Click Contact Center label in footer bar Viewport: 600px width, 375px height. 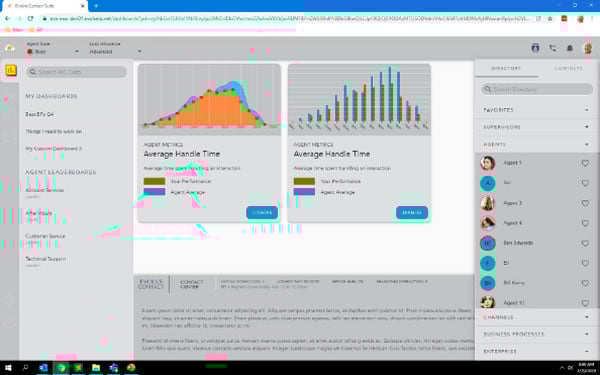191,284
